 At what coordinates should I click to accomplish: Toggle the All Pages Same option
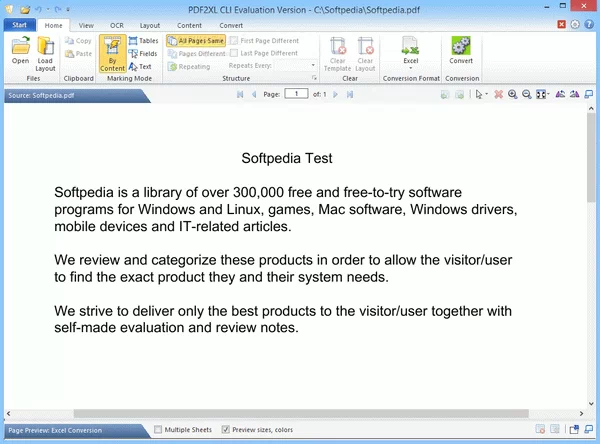point(196,41)
